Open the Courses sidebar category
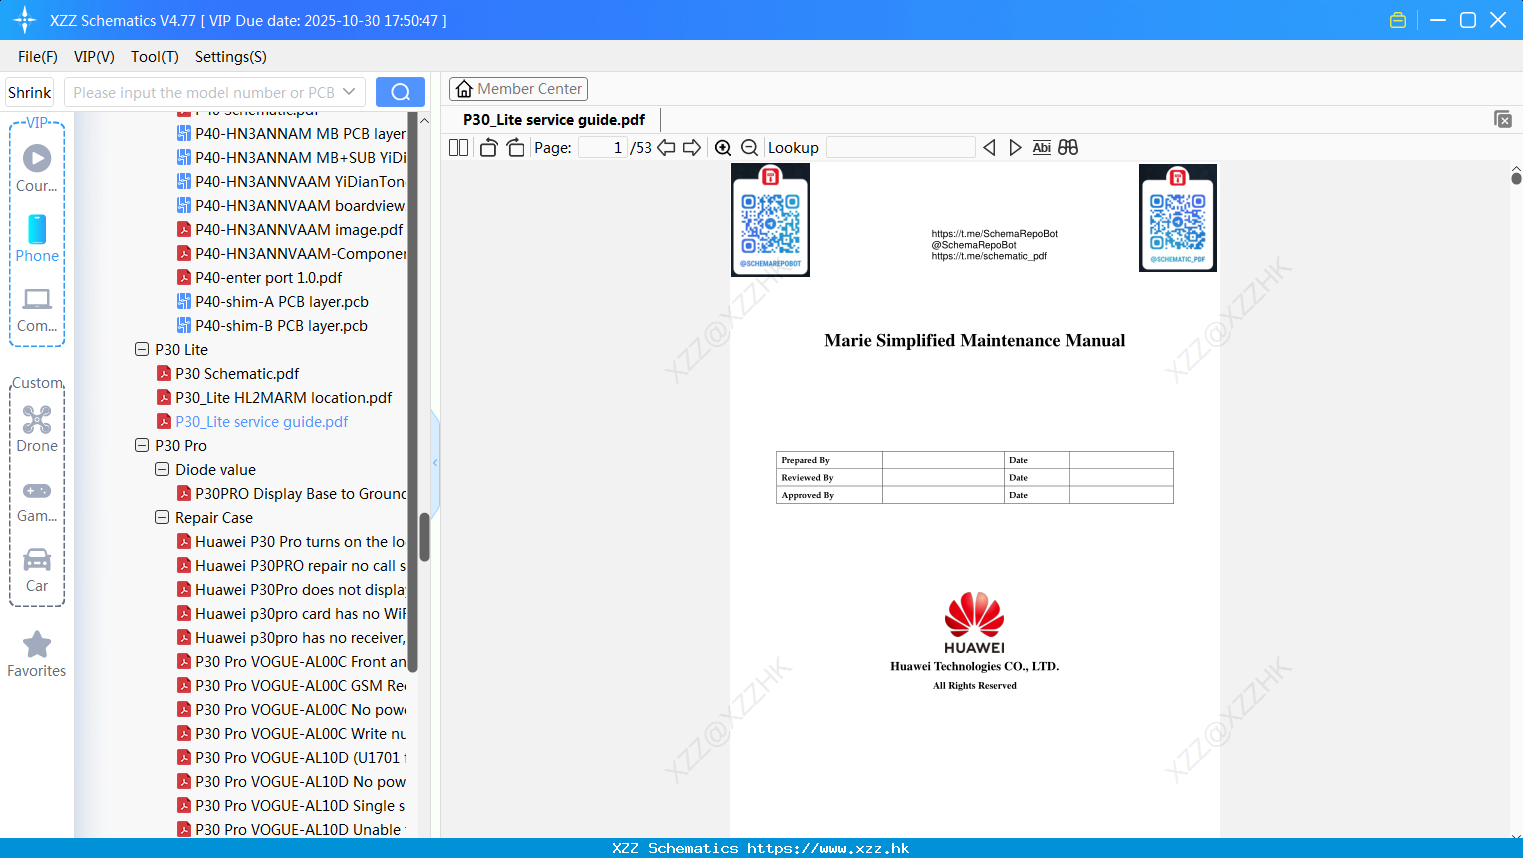The width and height of the screenshot is (1523, 858). tap(37, 169)
